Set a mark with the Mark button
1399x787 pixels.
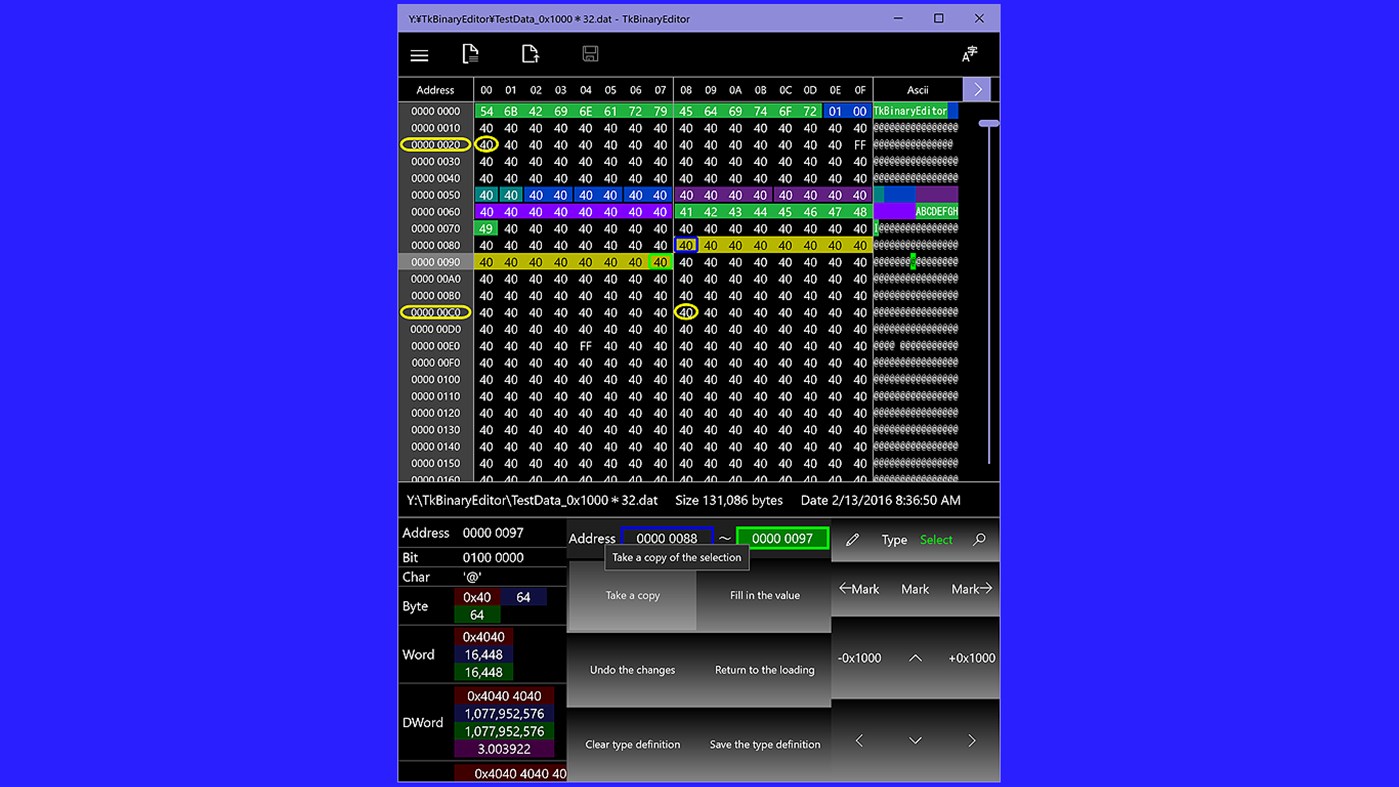(914, 589)
